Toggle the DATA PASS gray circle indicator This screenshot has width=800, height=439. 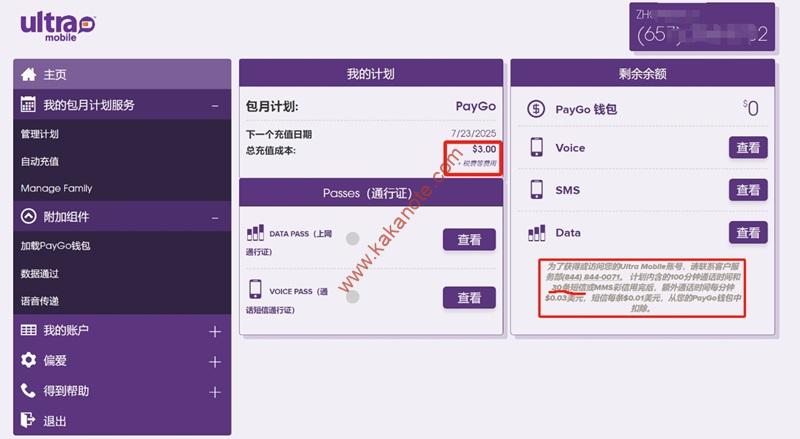click(x=353, y=238)
